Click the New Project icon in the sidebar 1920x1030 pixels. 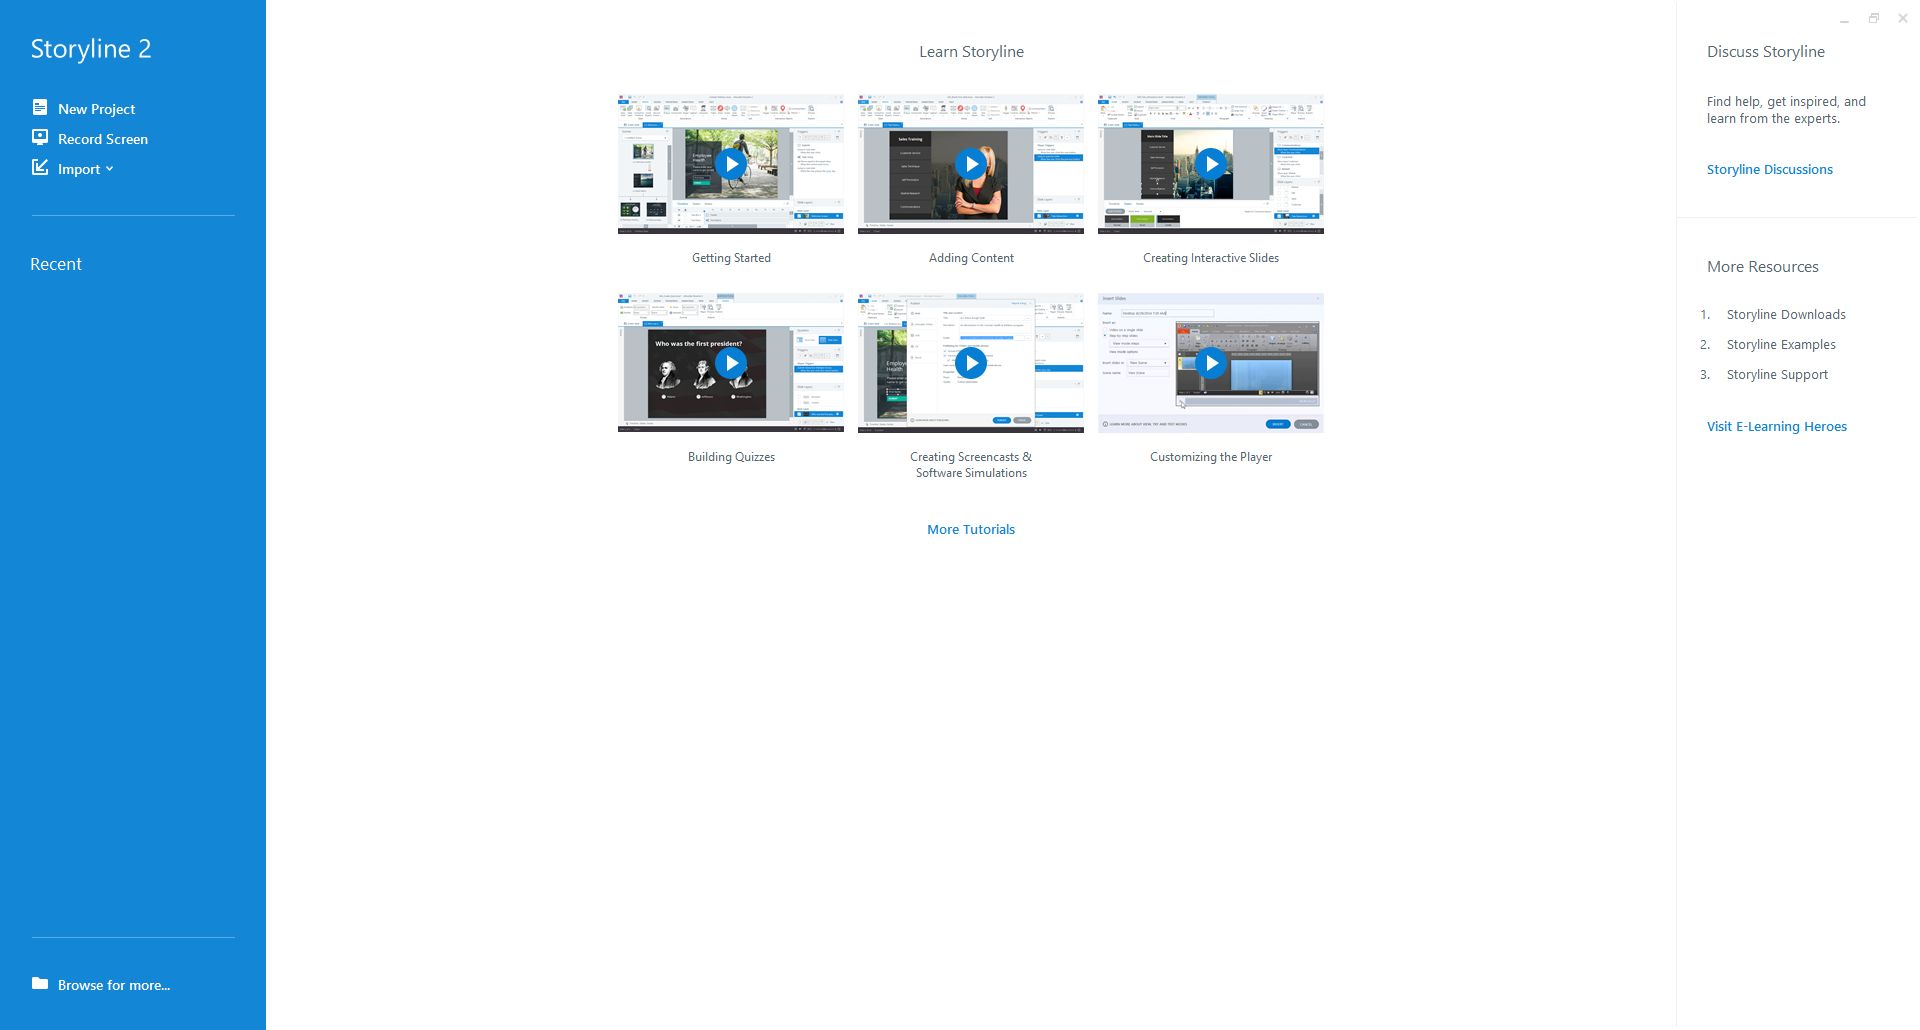(x=40, y=106)
